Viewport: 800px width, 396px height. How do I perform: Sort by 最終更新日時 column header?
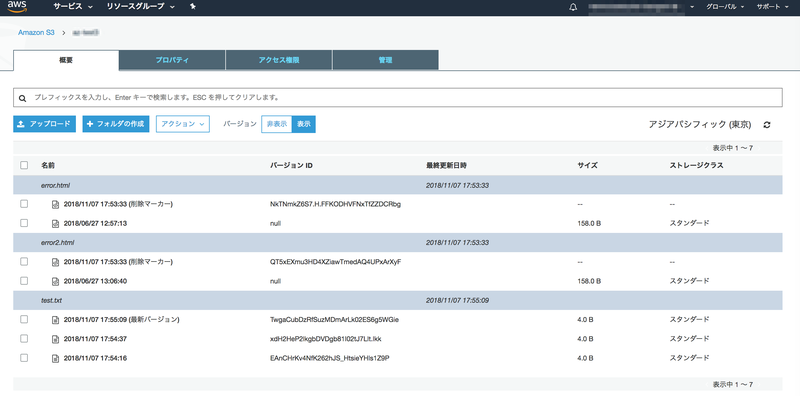[446, 165]
